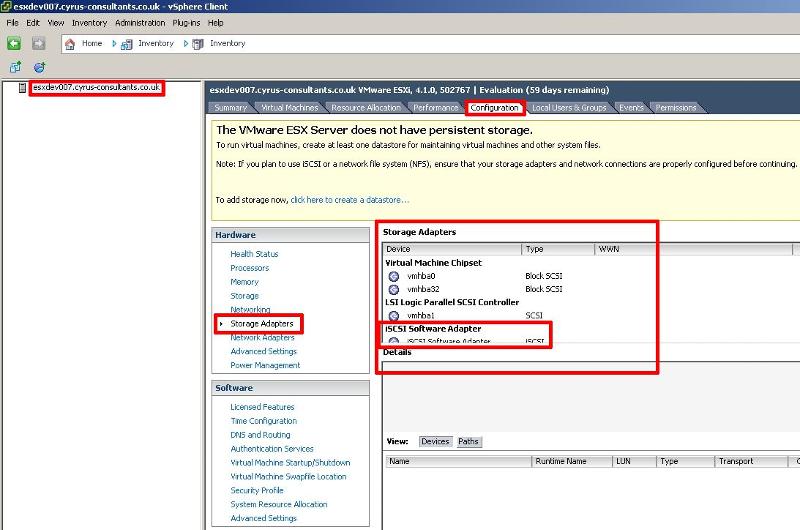This screenshot has height=530, width=800.
Task: Open Storage under Hardware
Action: tap(244, 296)
